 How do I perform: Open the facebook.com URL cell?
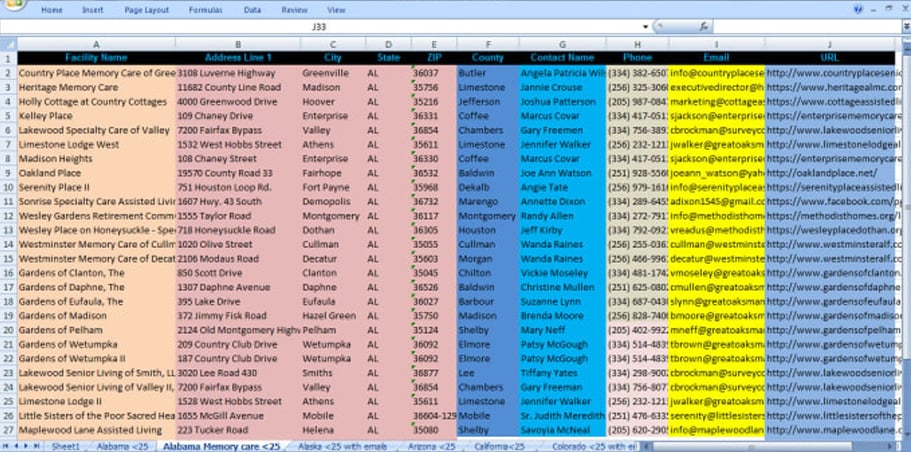[830, 202]
